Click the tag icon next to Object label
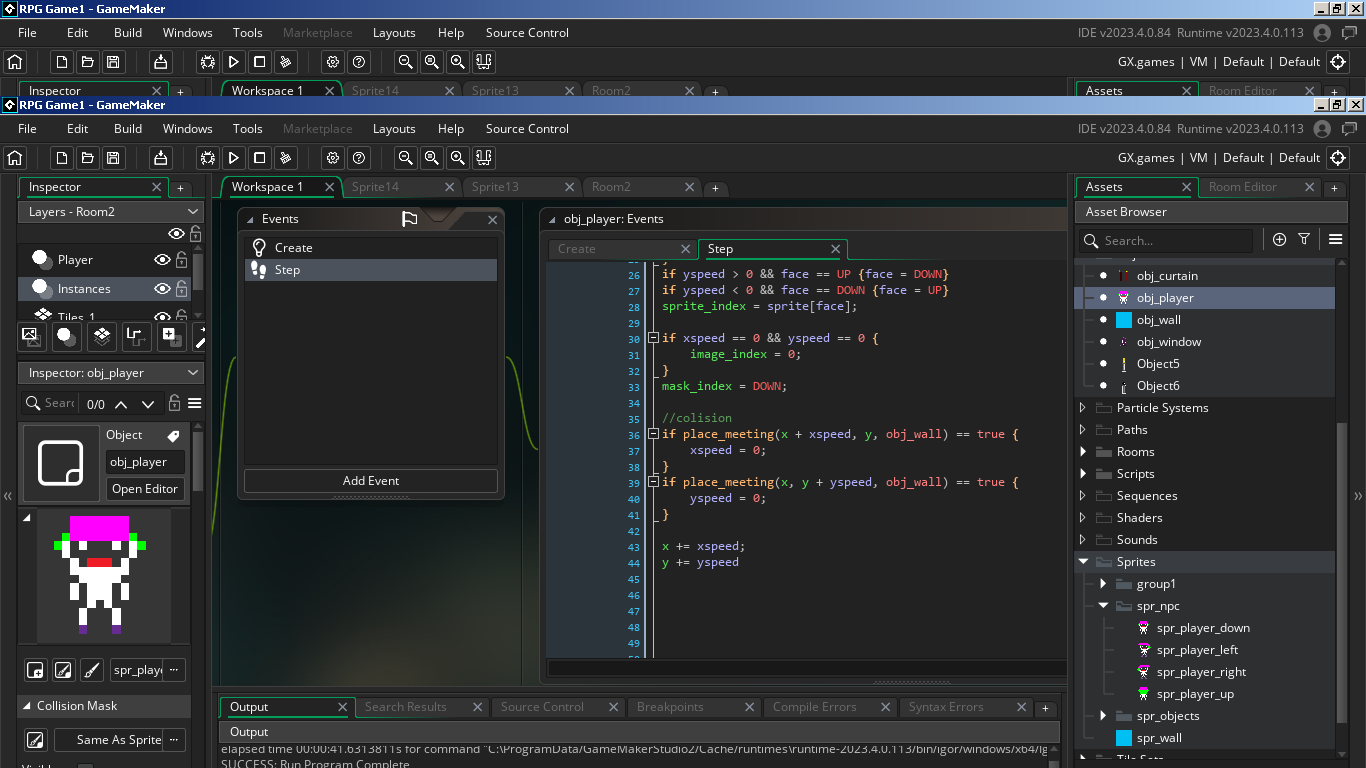The width and height of the screenshot is (1366, 768). tap(173, 436)
